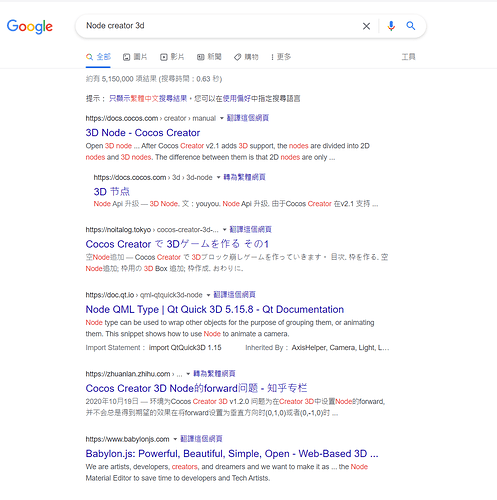Click 翻譯這個網頁 for the noitalog.tokyo result

(x=251, y=229)
